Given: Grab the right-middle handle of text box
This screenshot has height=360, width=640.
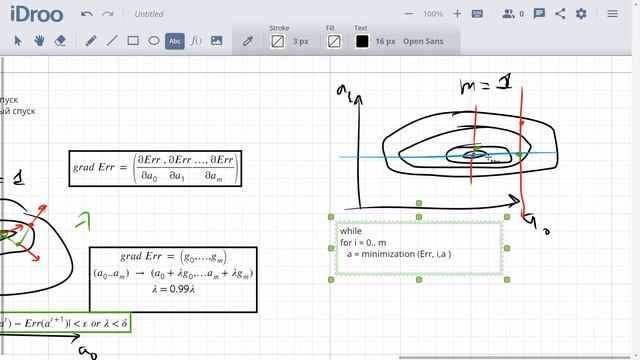Looking at the screenshot, I should click(x=507, y=248).
